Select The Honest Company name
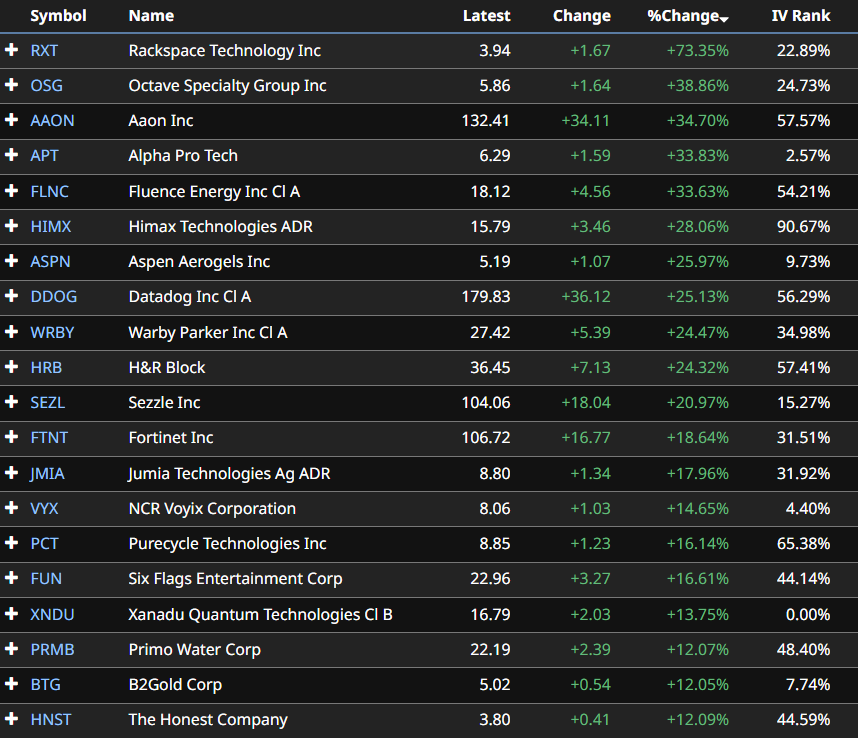858x738 pixels. [208, 720]
